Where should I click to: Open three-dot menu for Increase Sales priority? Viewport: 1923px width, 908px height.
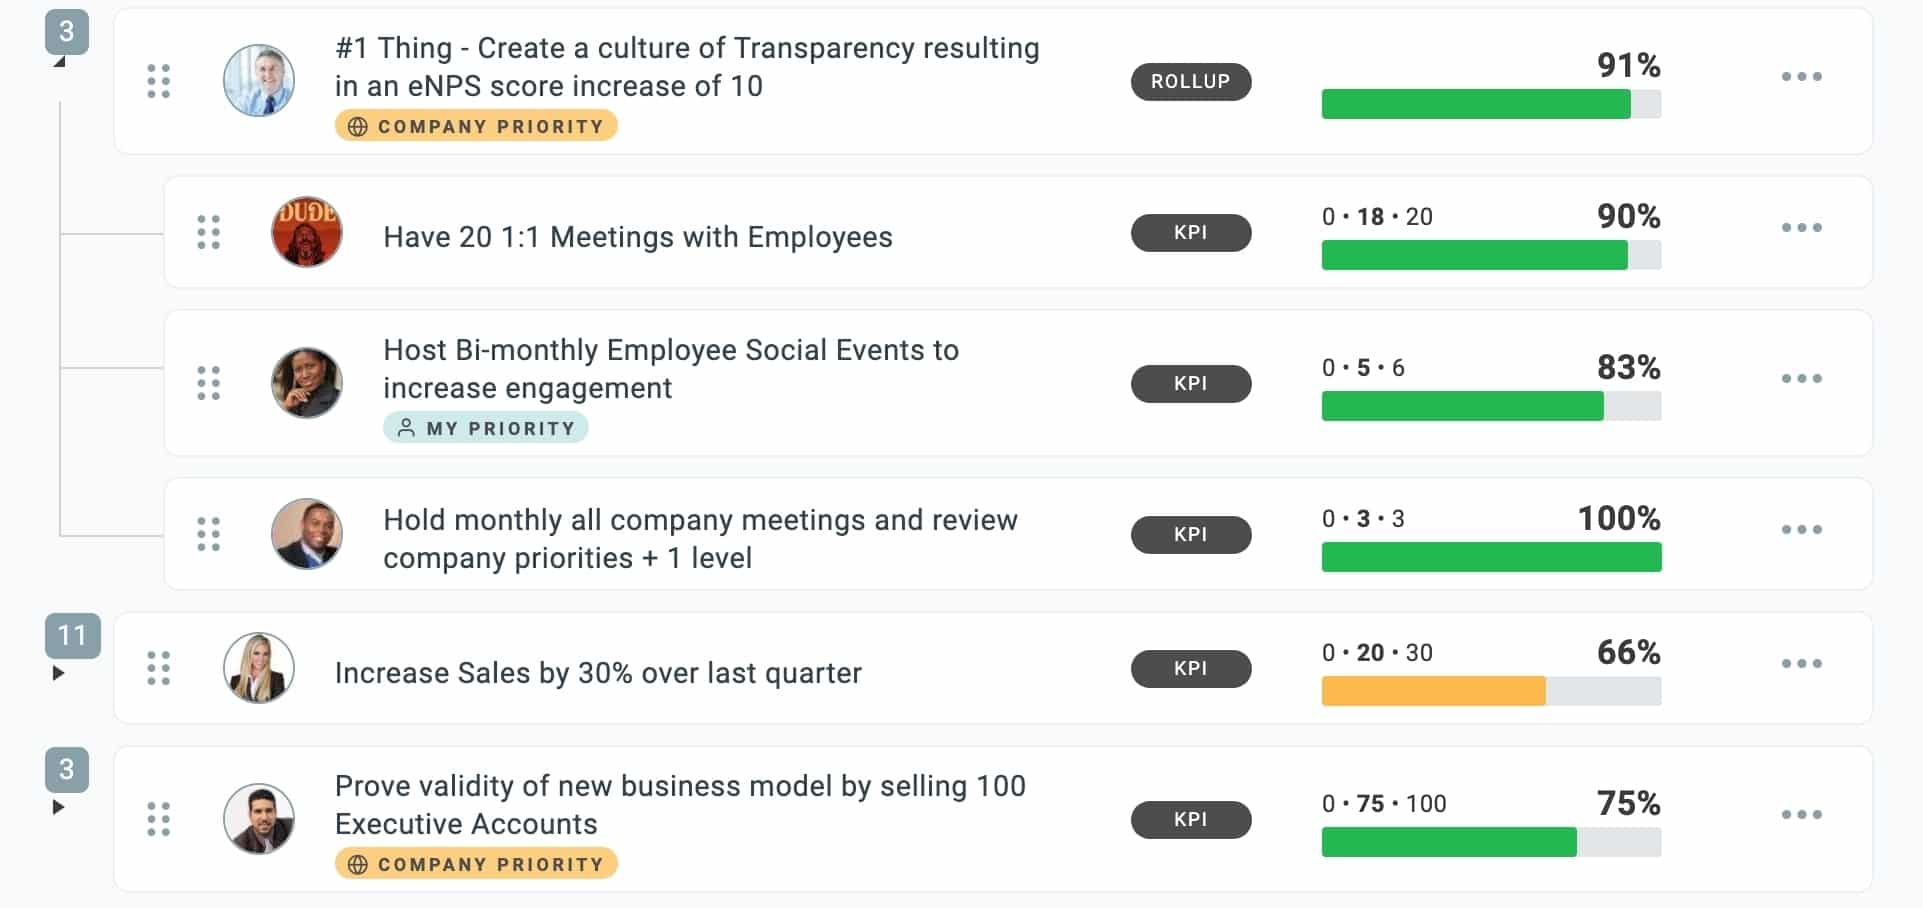1801,664
